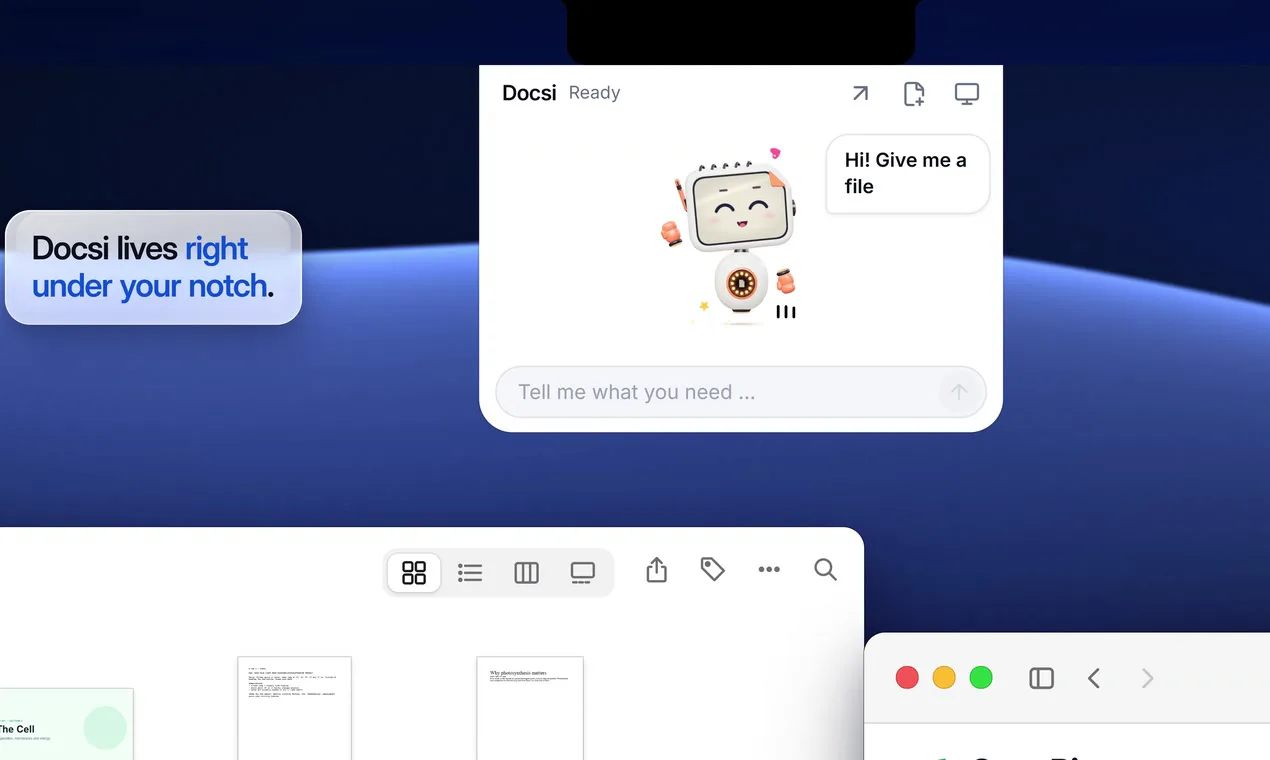Click the "Ready" status label
Screen dimensions: 1270x760
click(594, 93)
